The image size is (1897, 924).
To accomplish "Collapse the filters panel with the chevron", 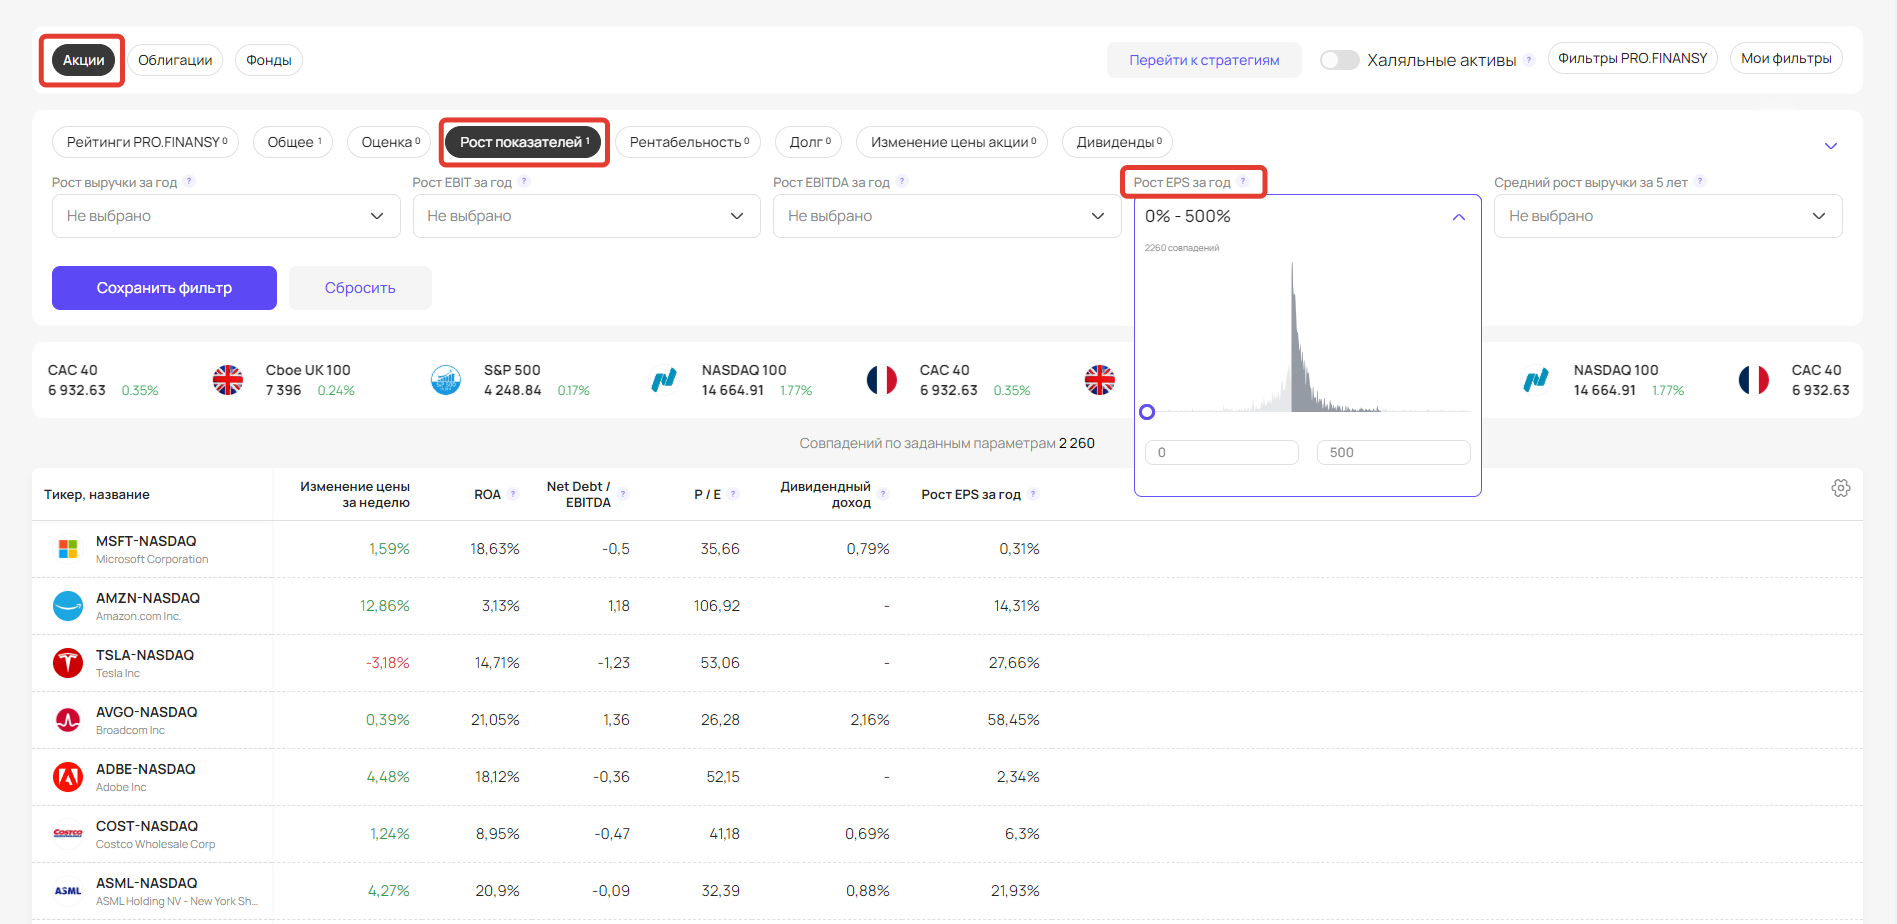I will [1831, 146].
